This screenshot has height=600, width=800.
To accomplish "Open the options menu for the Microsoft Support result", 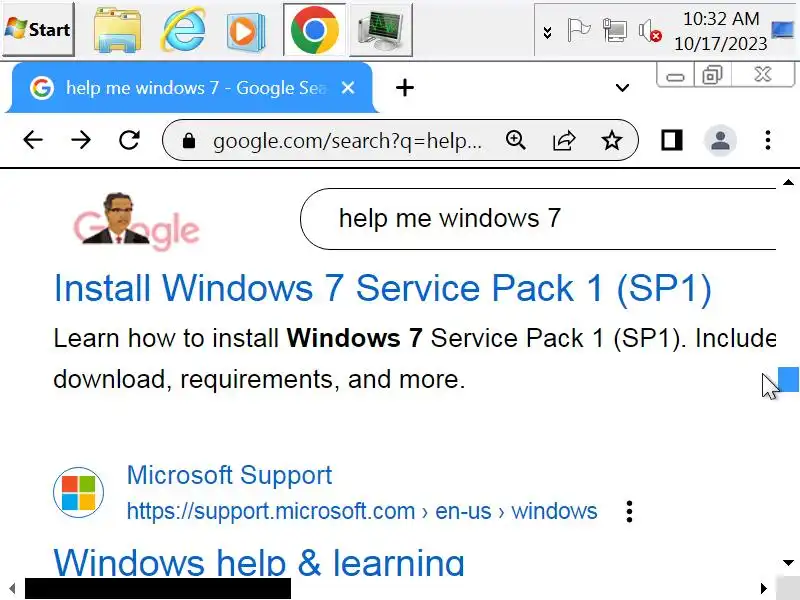I will pos(630,511).
